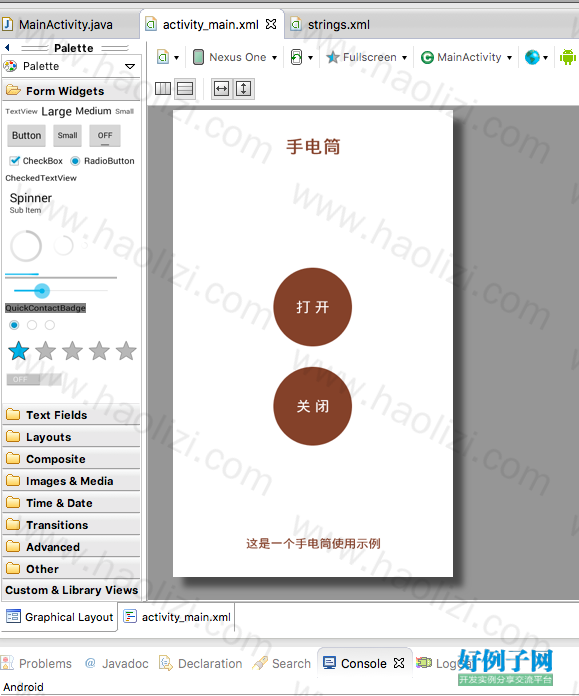
Task: Click the green Android API version icon
Action: tap(567, 57)
